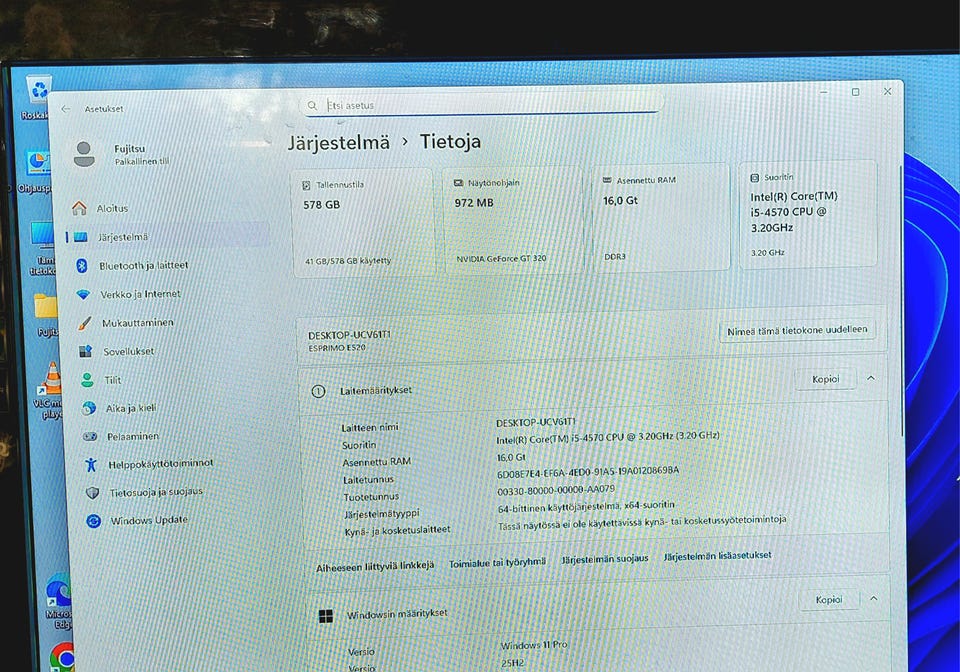Click the Windows Update sync icon
The image size is (960, 672).
94,521
